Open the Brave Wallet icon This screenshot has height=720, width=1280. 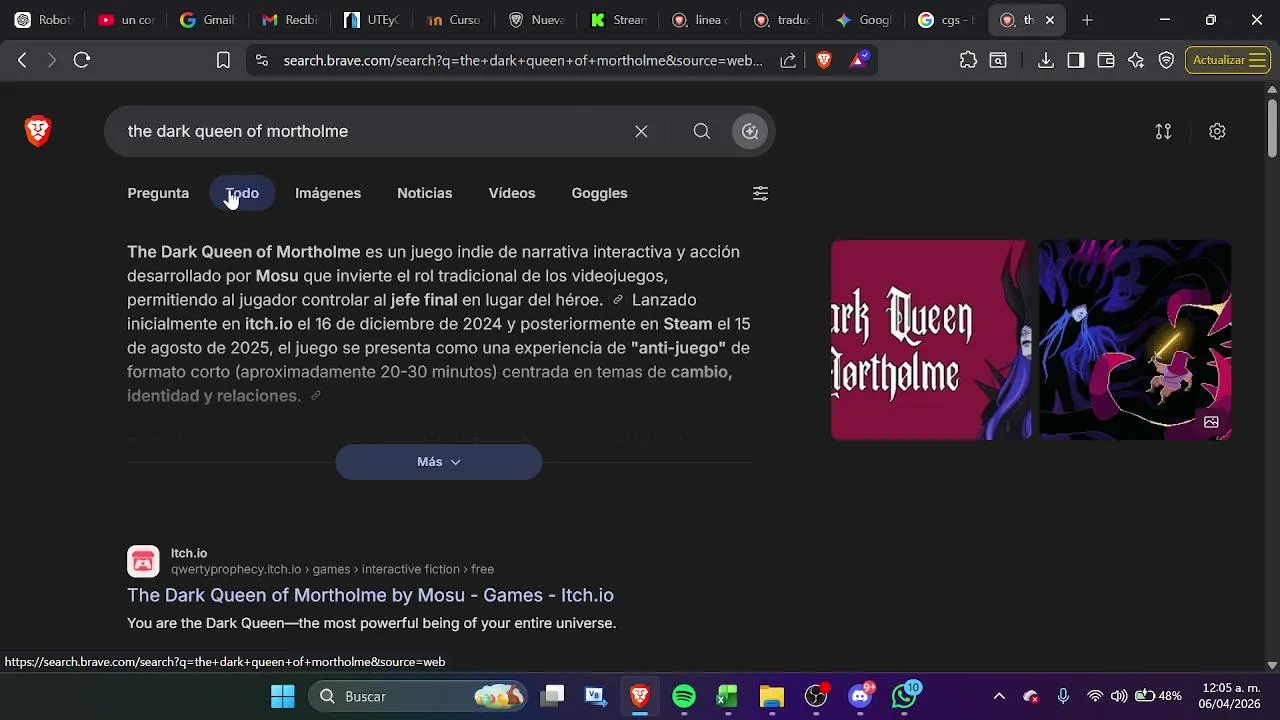click(1106, 60)
